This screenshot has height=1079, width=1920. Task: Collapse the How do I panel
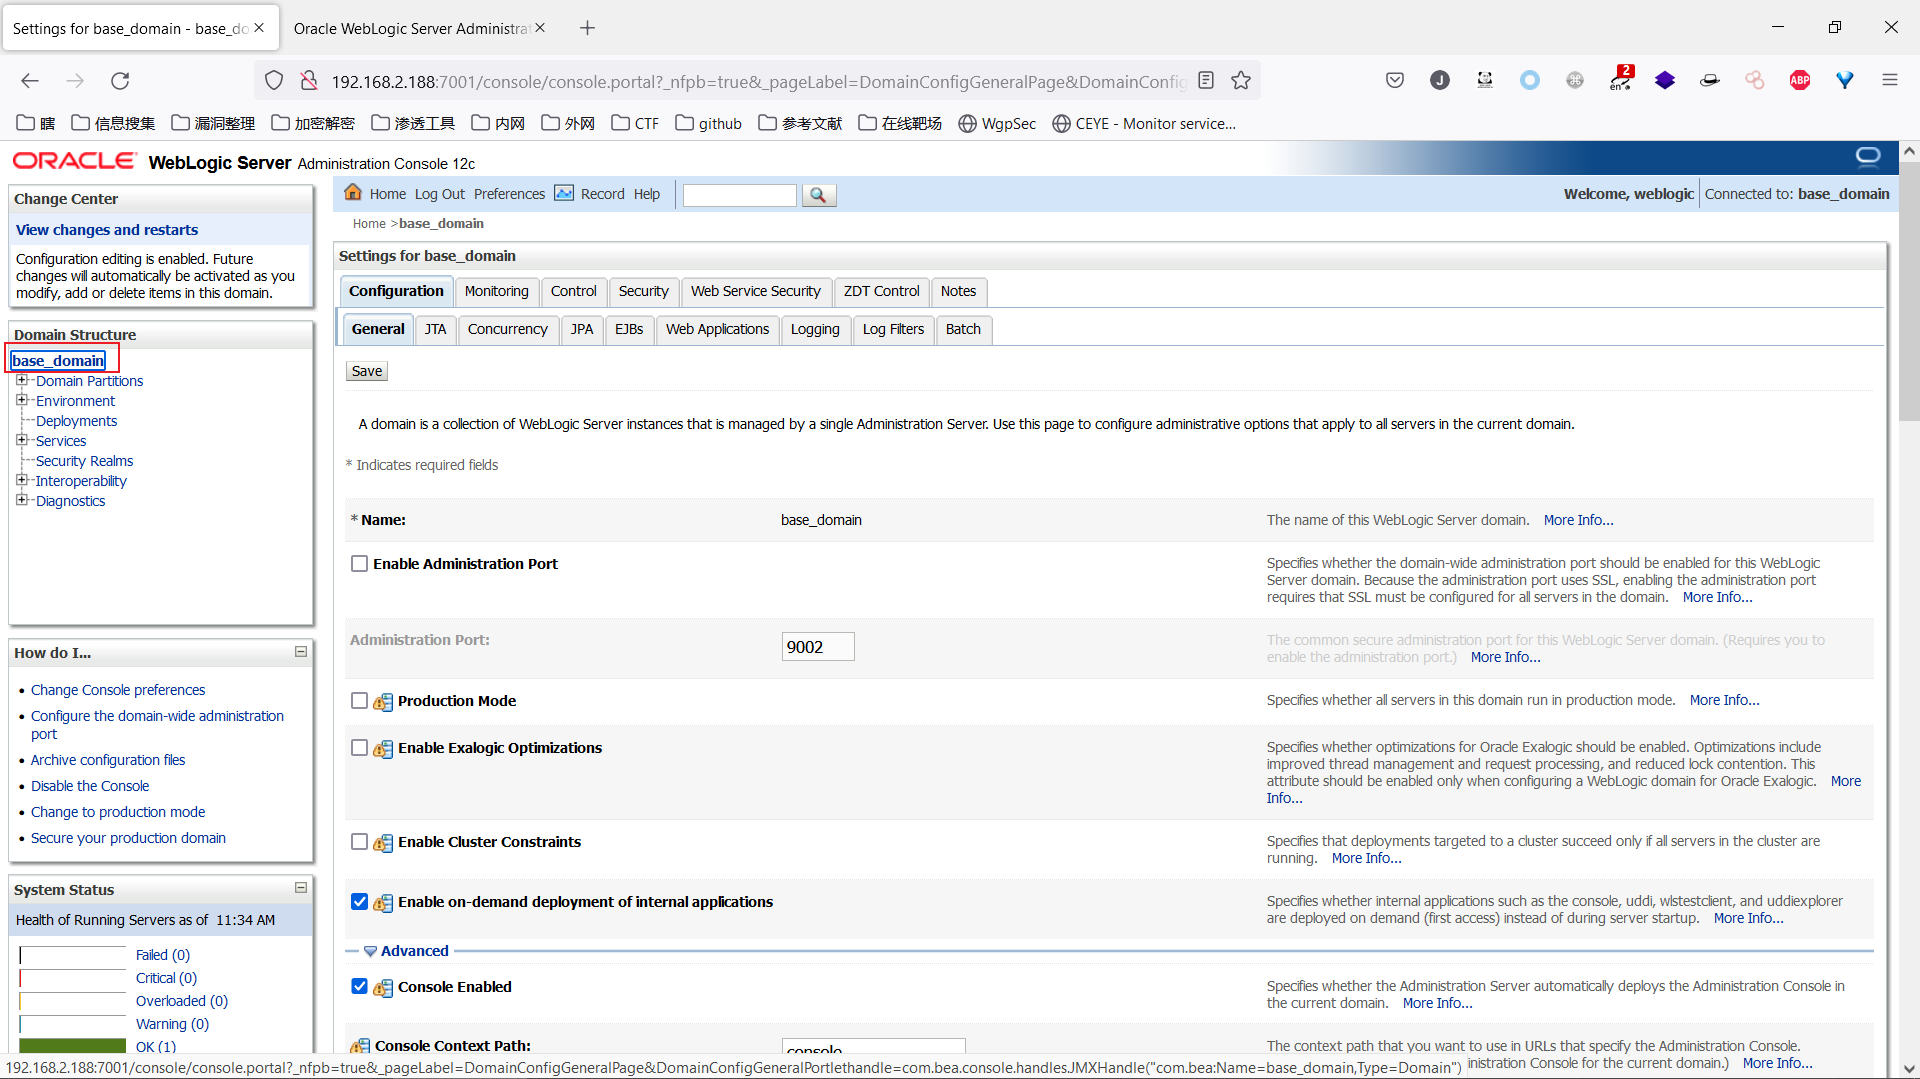300,652
